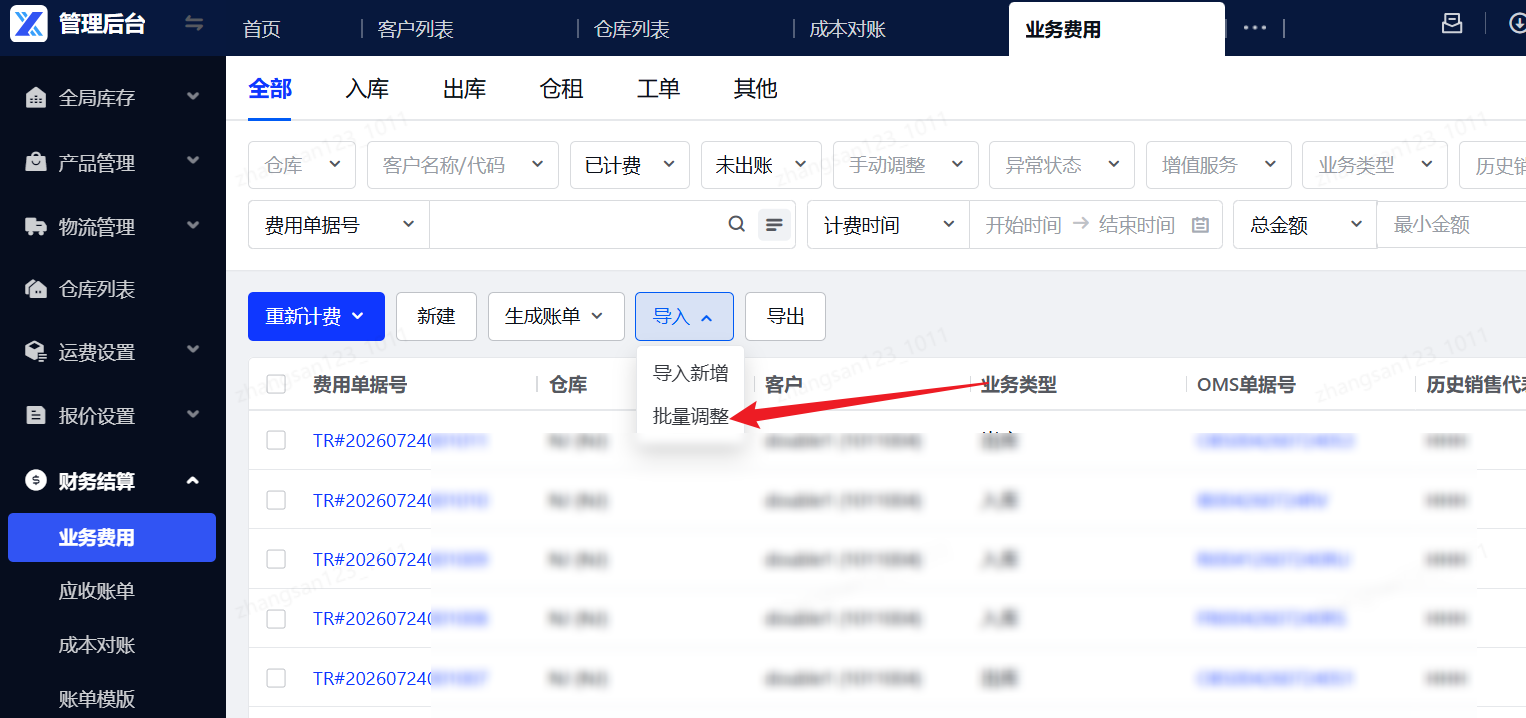This screenshot has width=1526, height=718.
Task: Click the 结束时间 date field
Action: [1137, 225]
